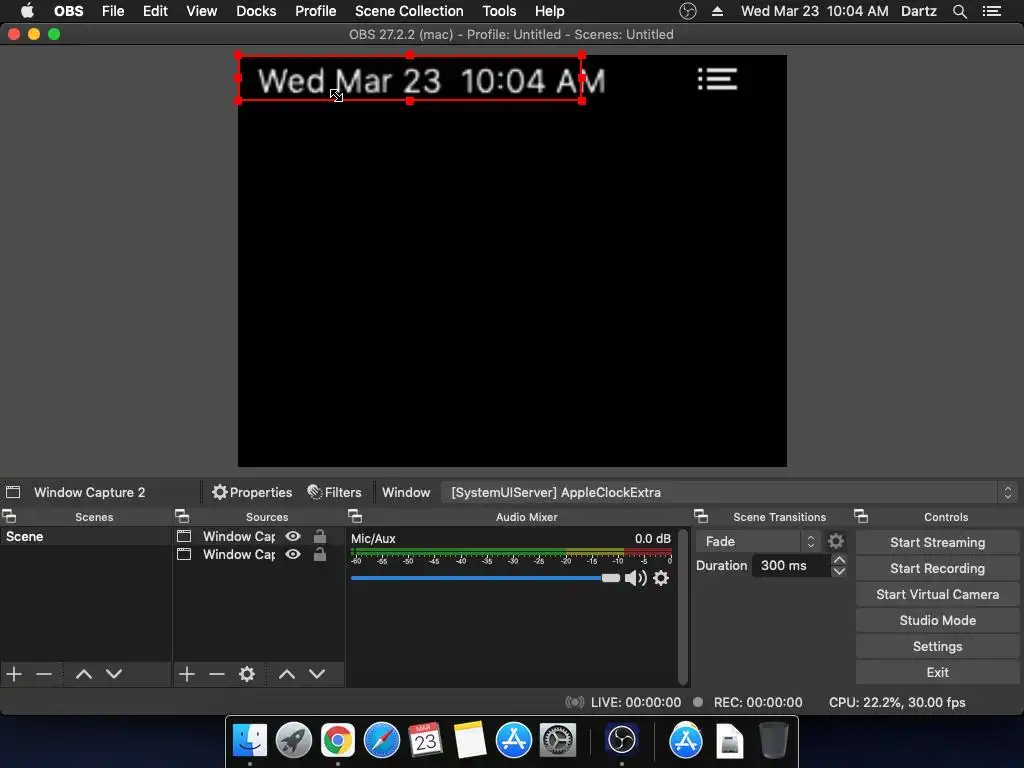Move scene up in Scenes list
The height and width of the screenshot is (768, 1024).
point(84,674)
